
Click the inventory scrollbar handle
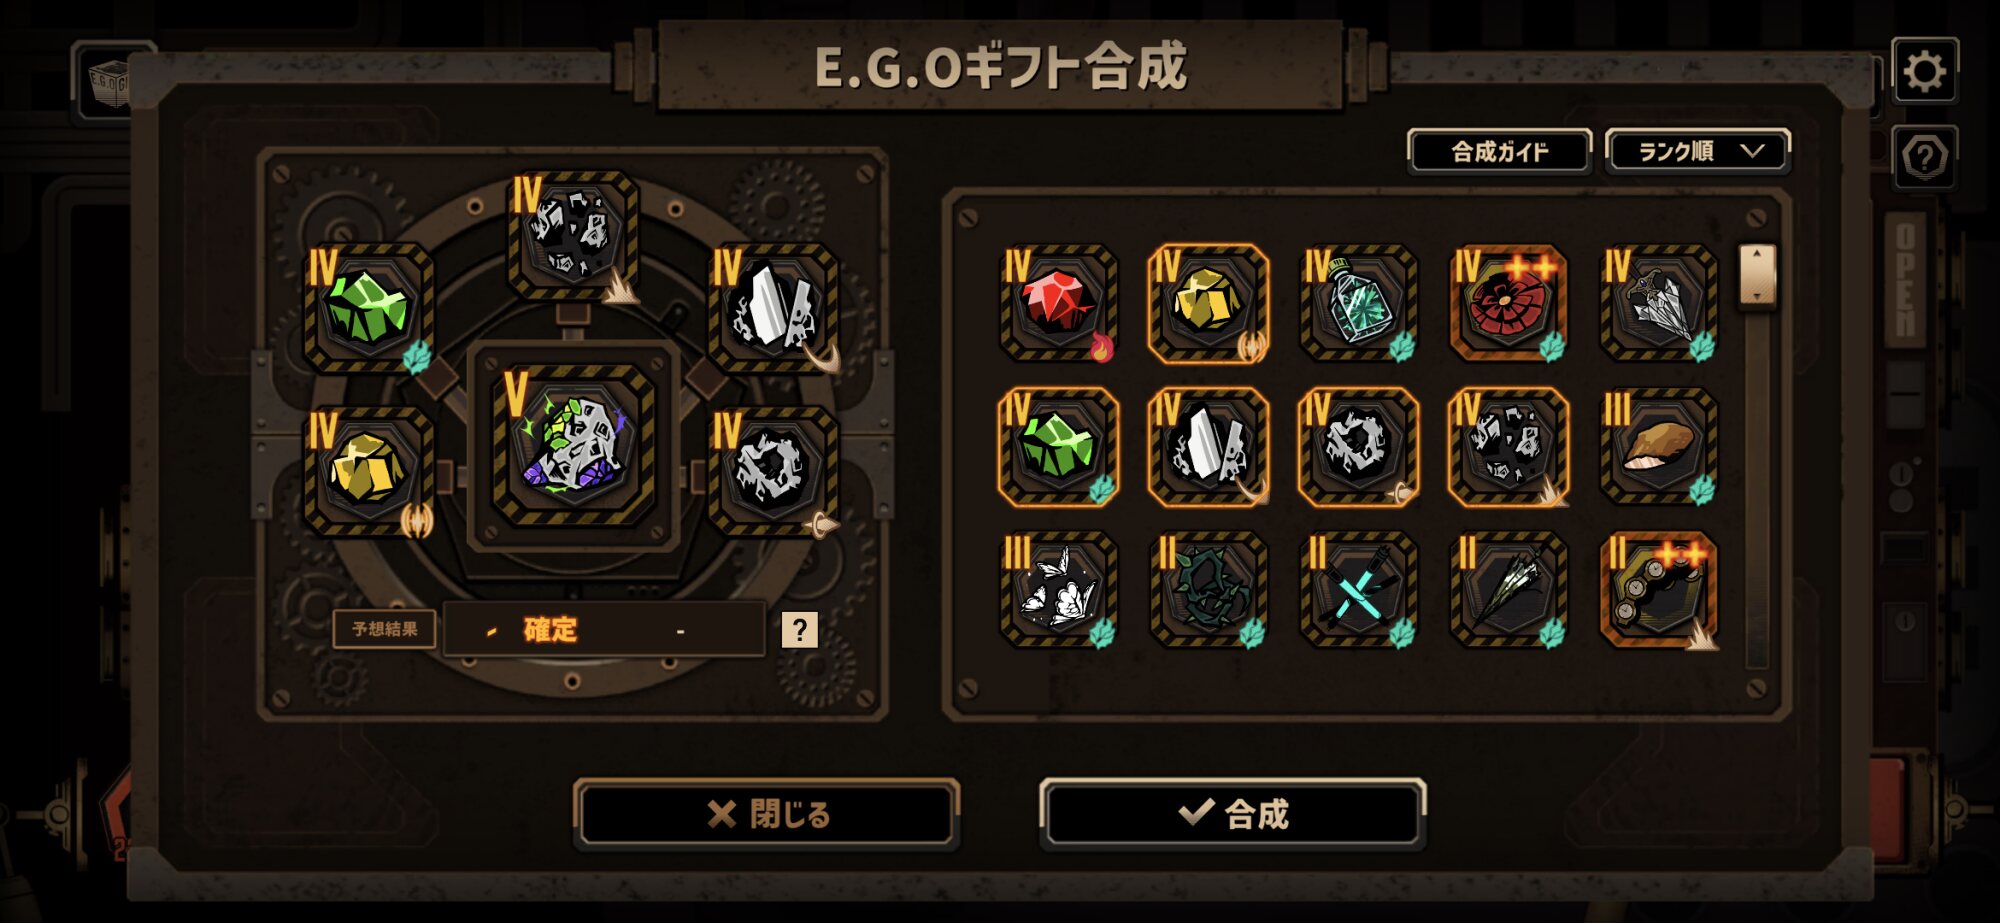1757,275
